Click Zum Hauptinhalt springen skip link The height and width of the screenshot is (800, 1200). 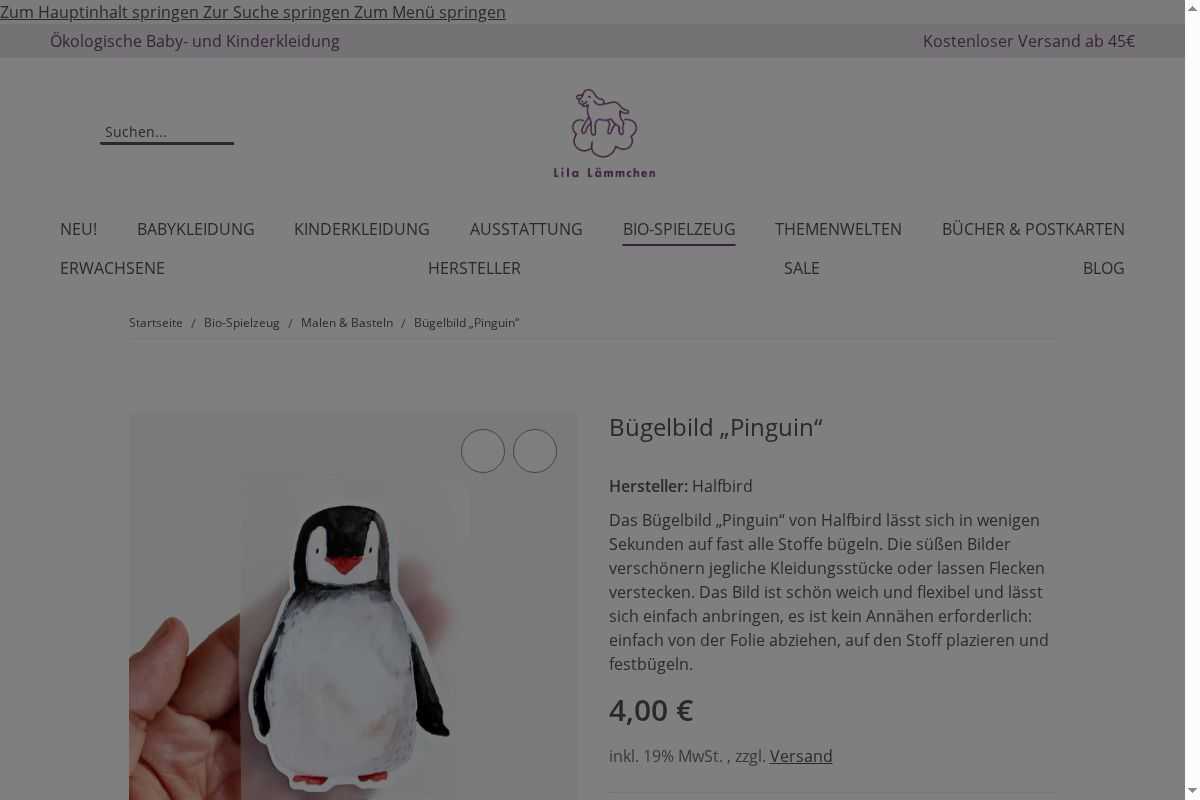coord(100,12)
